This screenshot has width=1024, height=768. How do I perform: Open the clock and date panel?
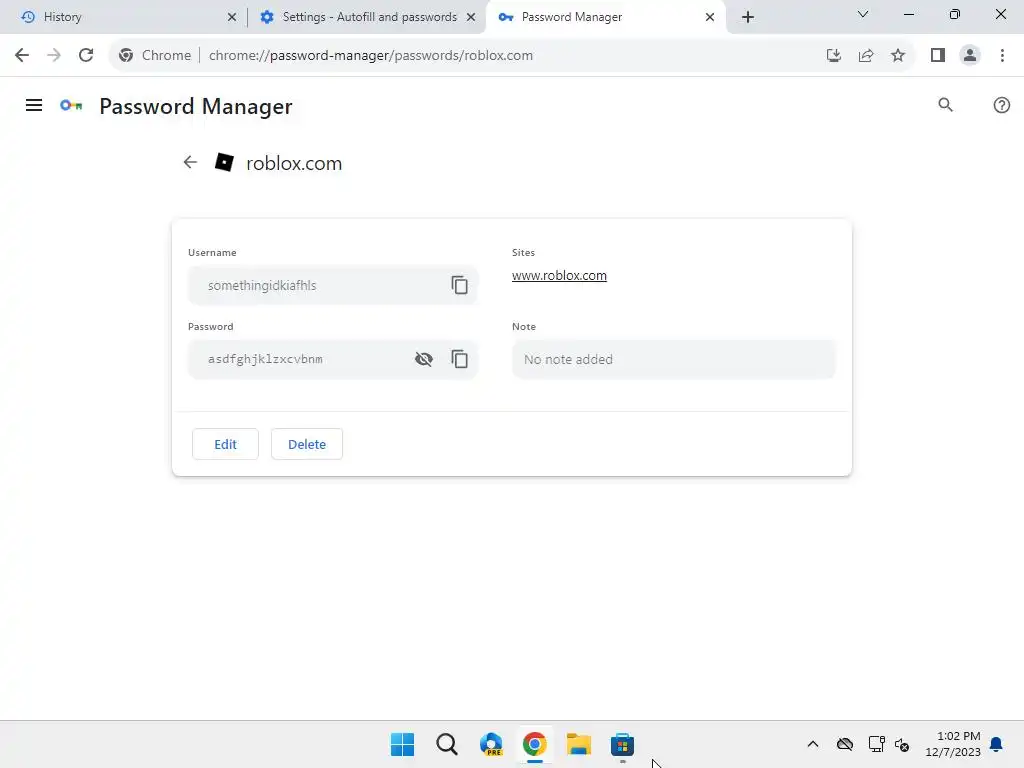pyautogui.click(x=953, y=744)
